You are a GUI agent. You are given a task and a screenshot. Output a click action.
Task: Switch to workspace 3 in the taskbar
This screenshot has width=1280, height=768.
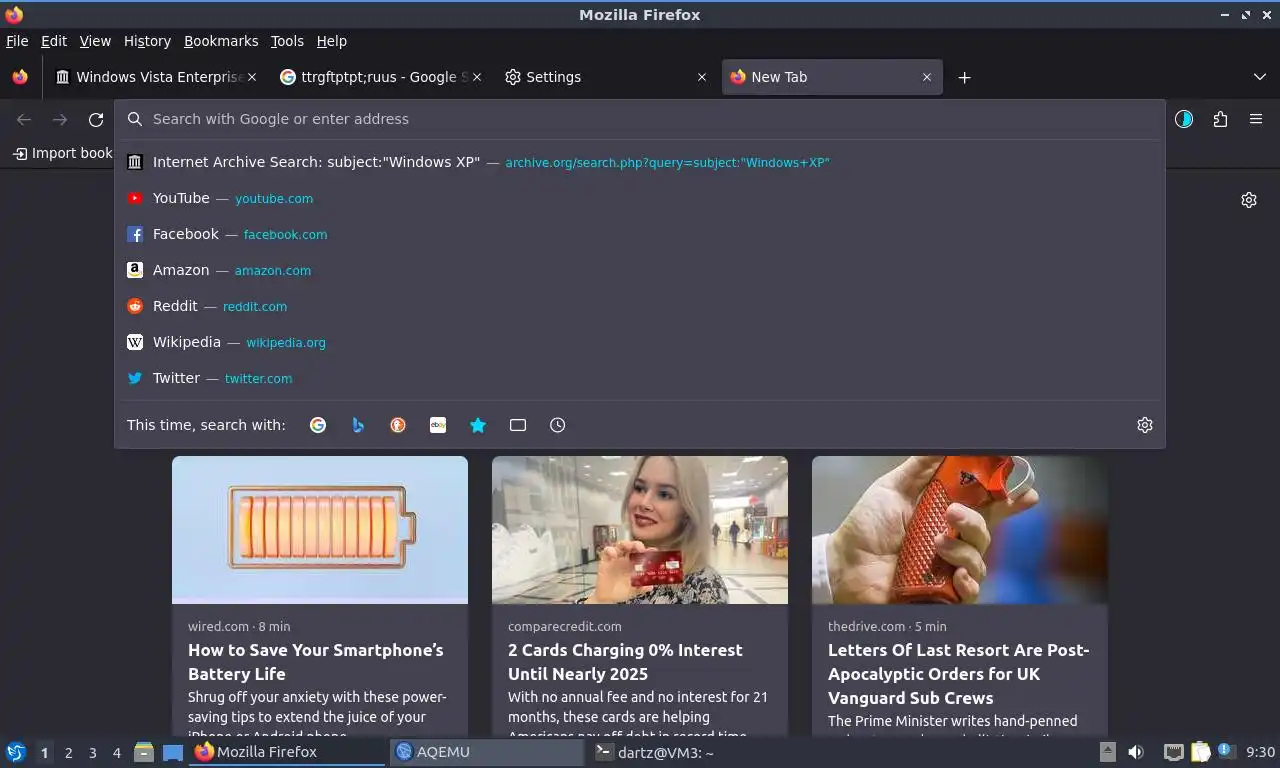pos(92,753)
